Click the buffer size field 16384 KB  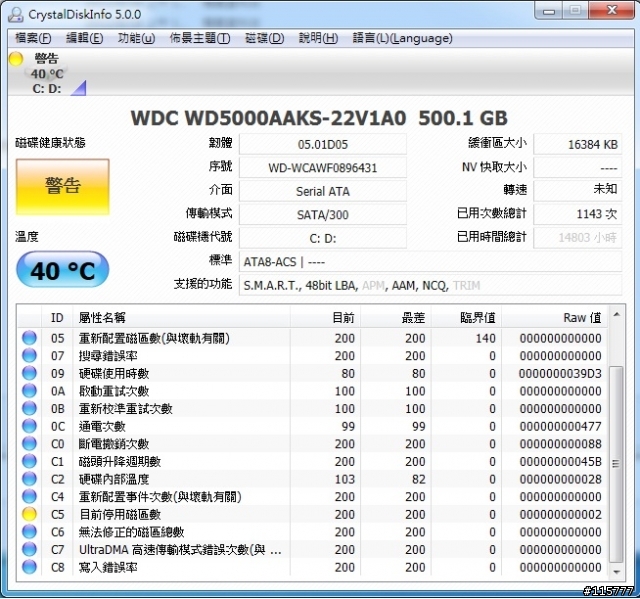578,144
